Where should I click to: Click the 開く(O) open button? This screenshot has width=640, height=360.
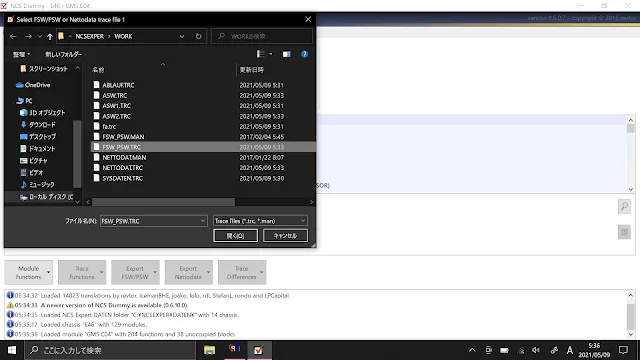[236, 236]
